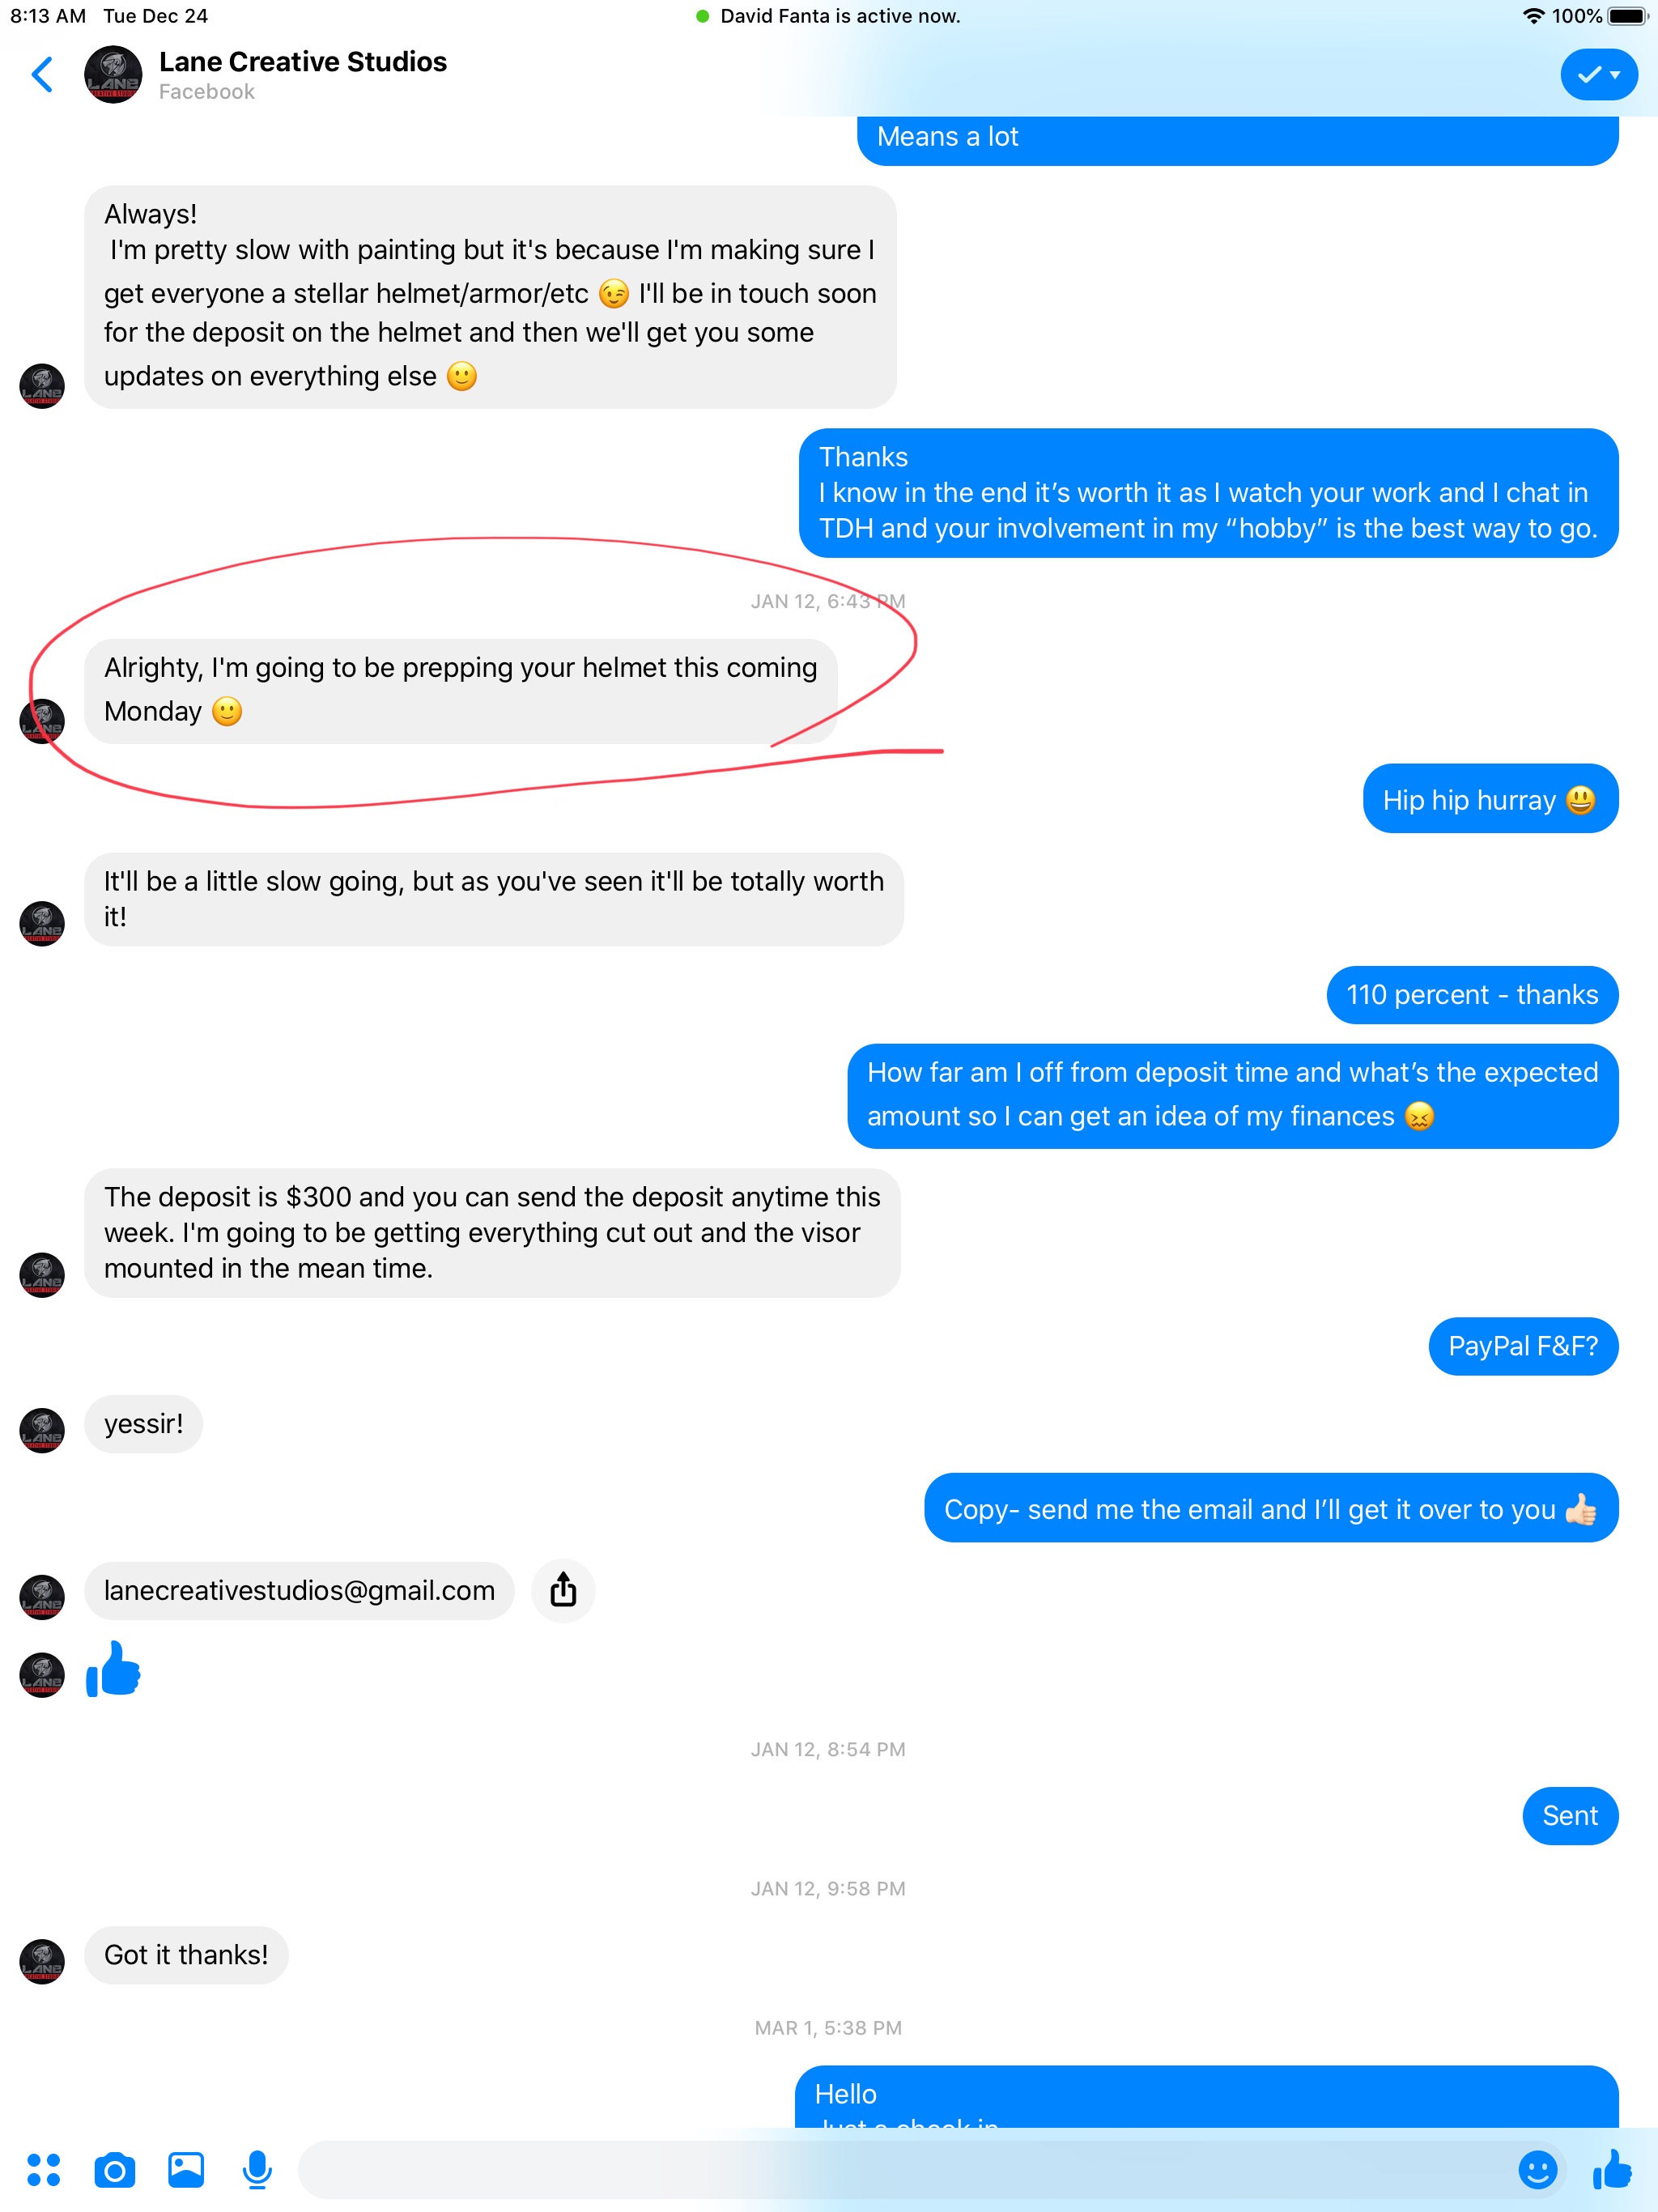This screenshot has width=1658, height=2212.
Task: Click the lanecreativestudios@gmail.com email link
Action: pyautogui.click(x=299, y=1590)
